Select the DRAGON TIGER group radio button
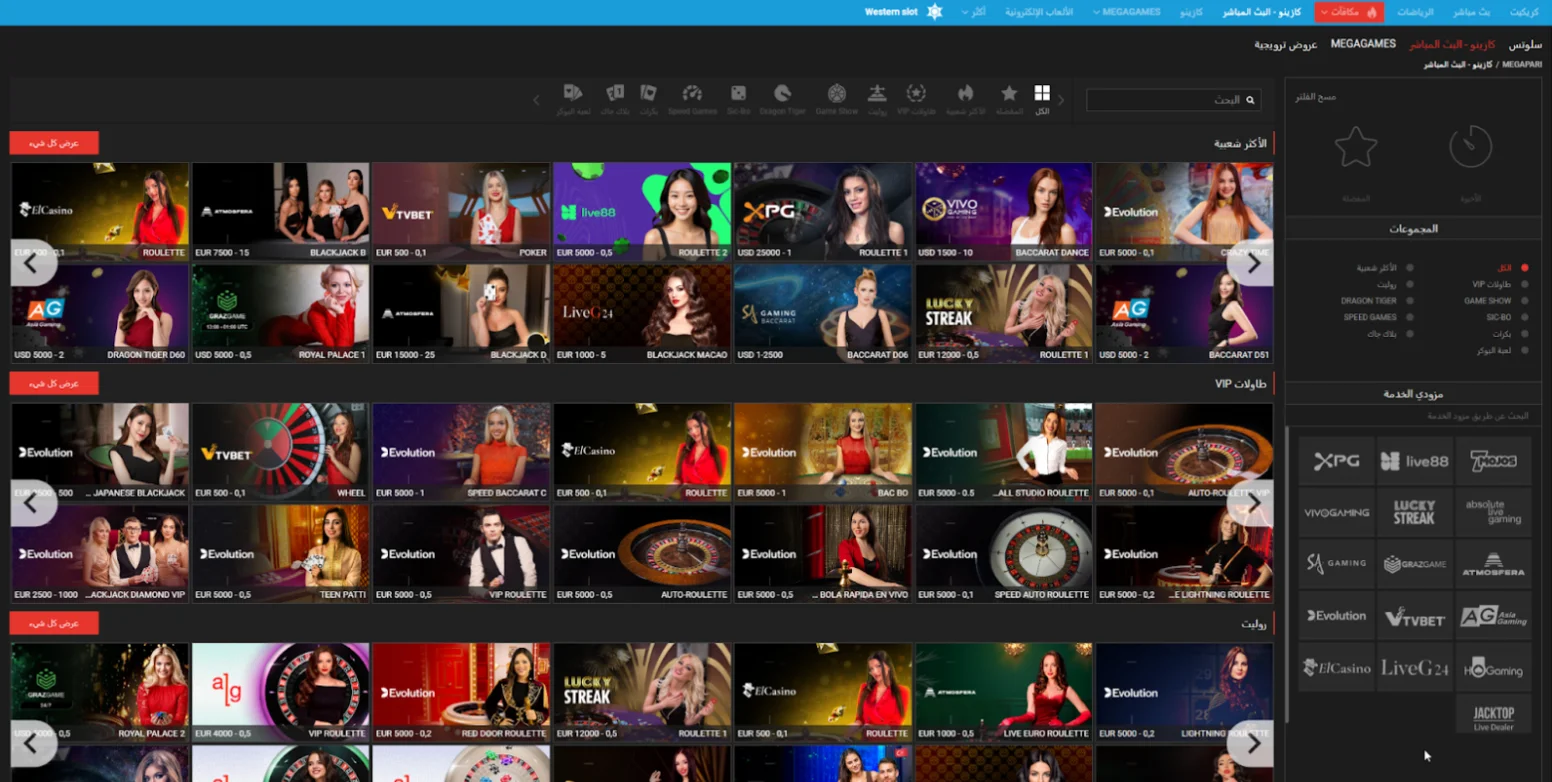Screen dimensions: 1552x782 click(1410, 301)
